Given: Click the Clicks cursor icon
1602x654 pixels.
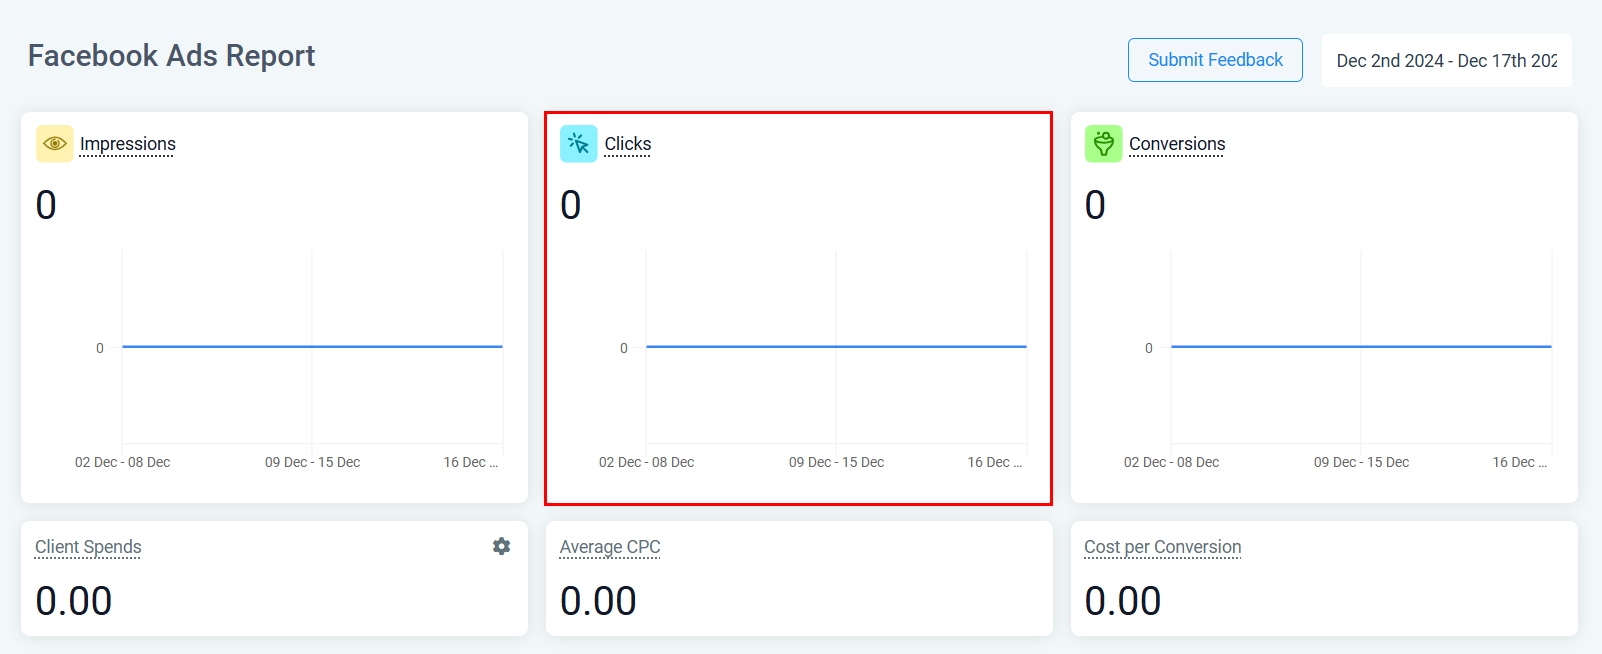Looking at the screenshot, I should pyautogui.click(x=579, y=144).
